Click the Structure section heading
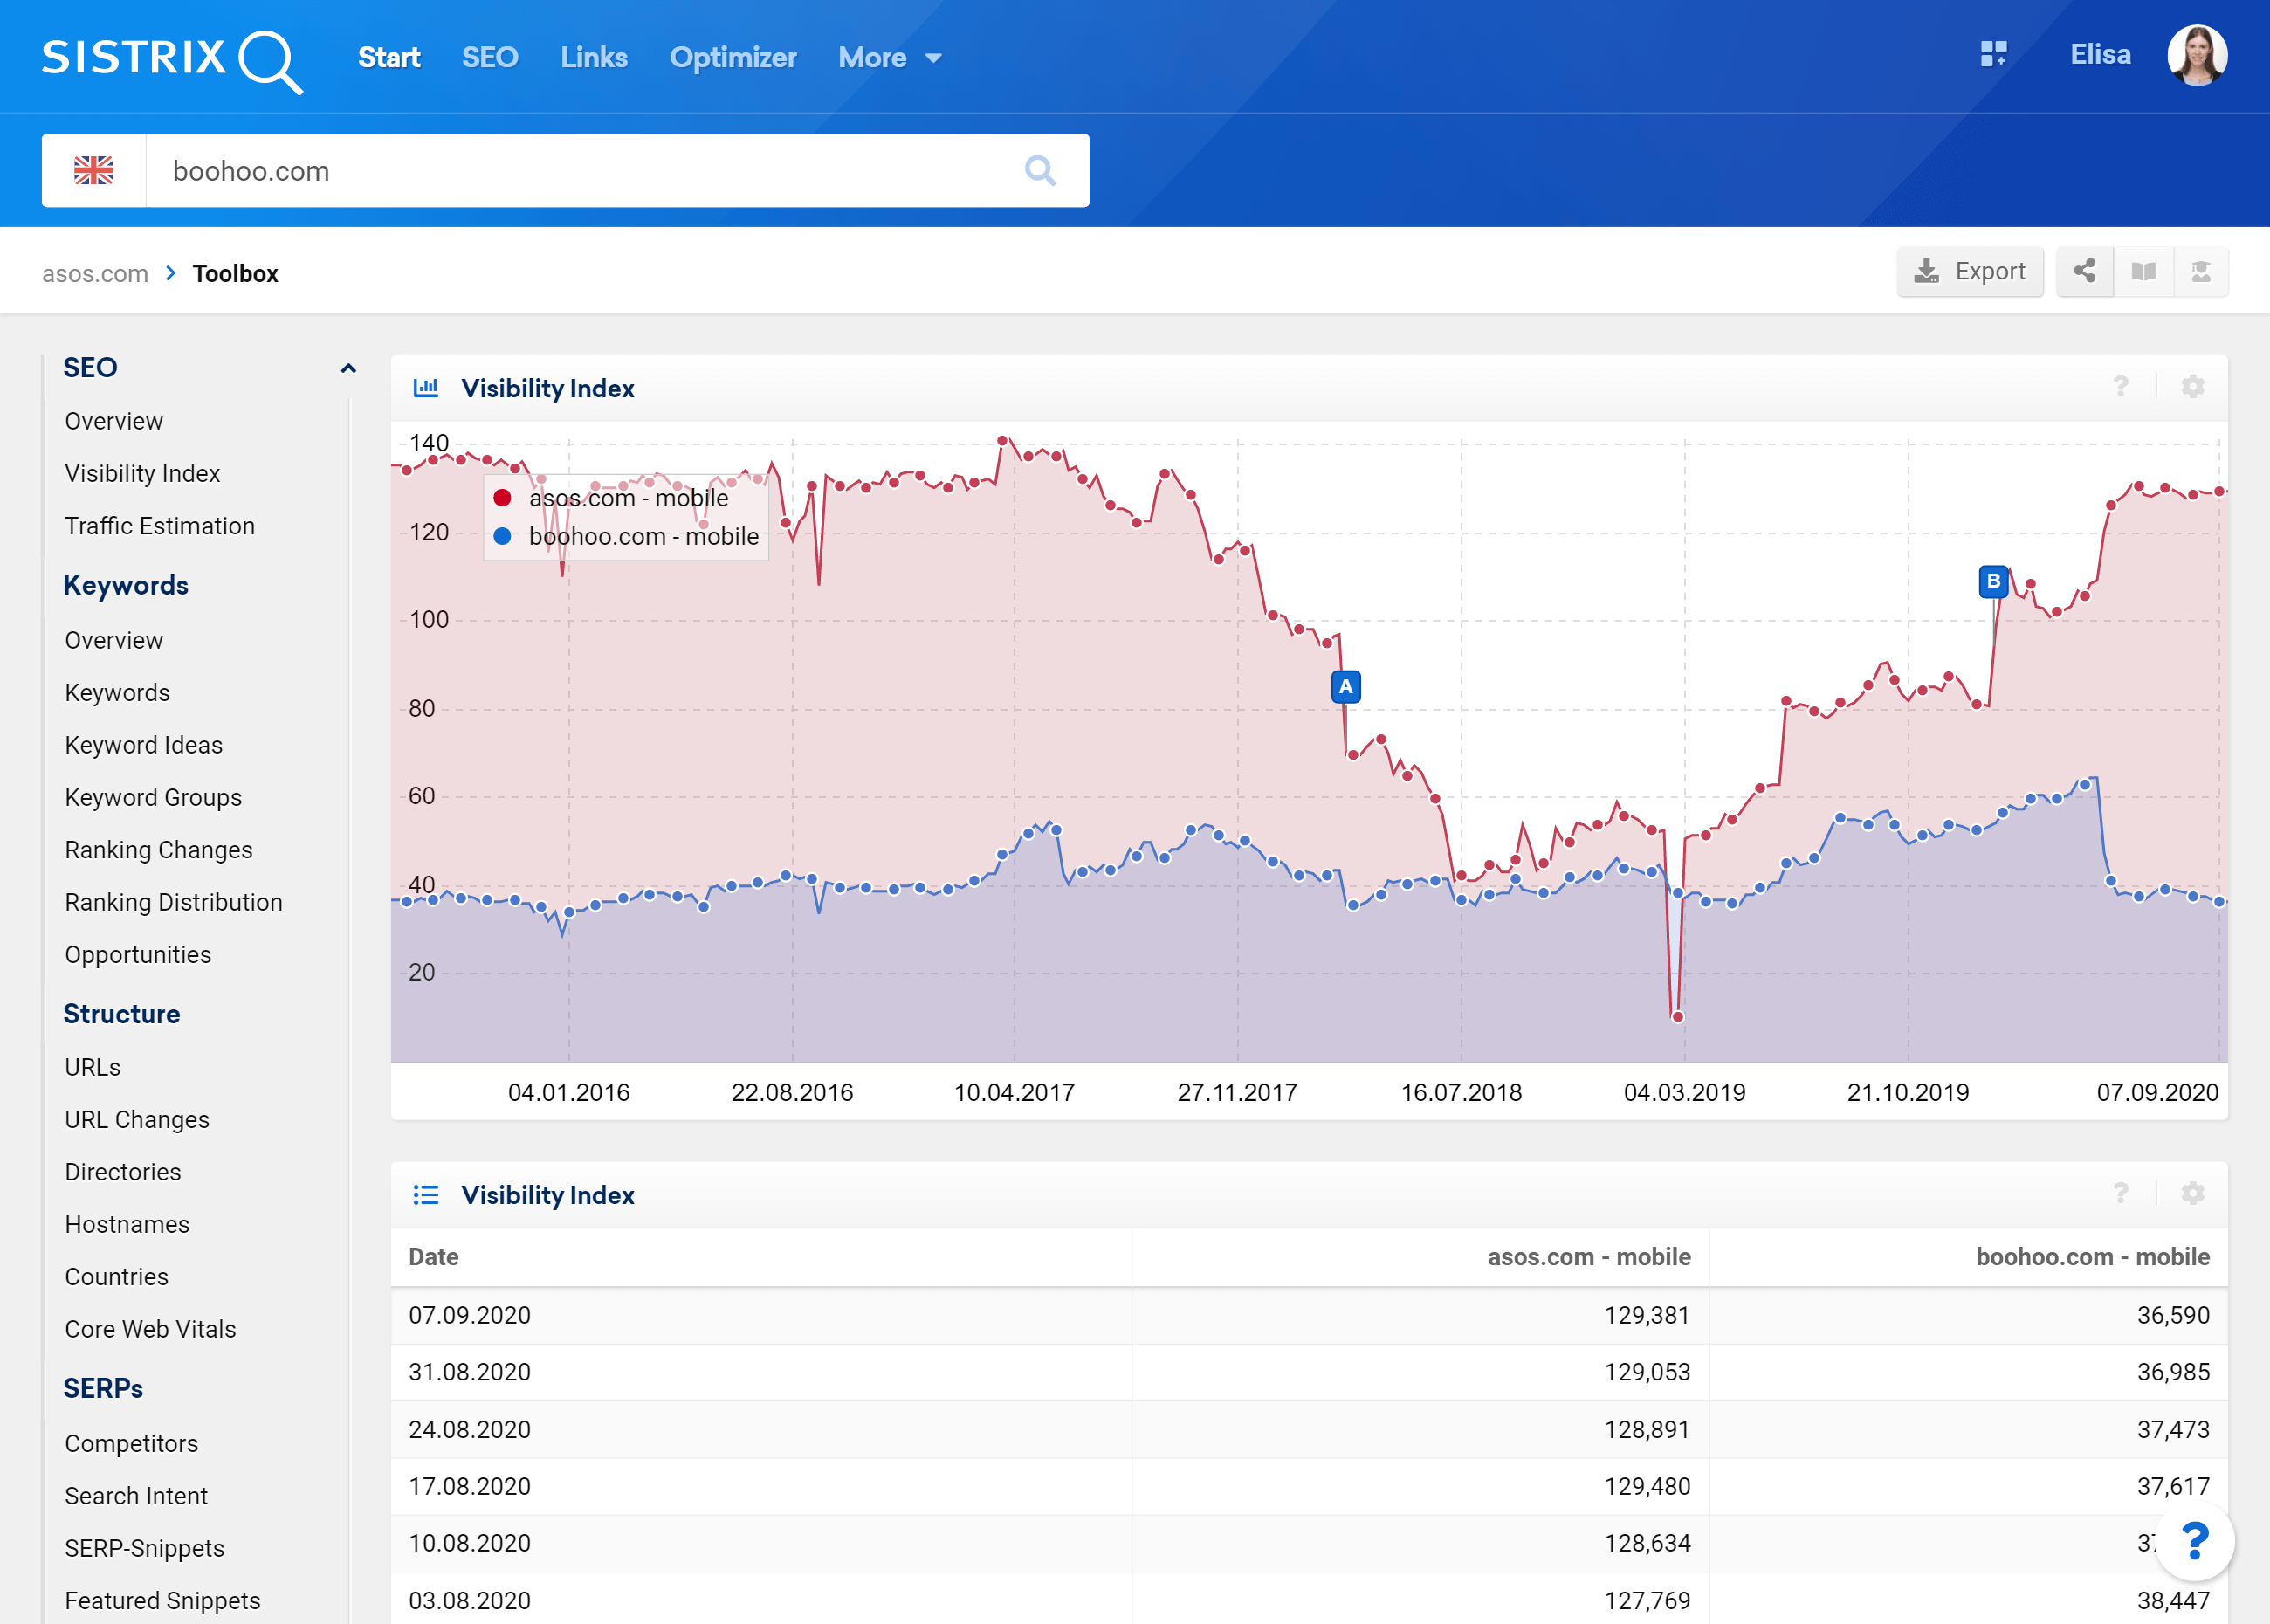 tap(122, 1014)
